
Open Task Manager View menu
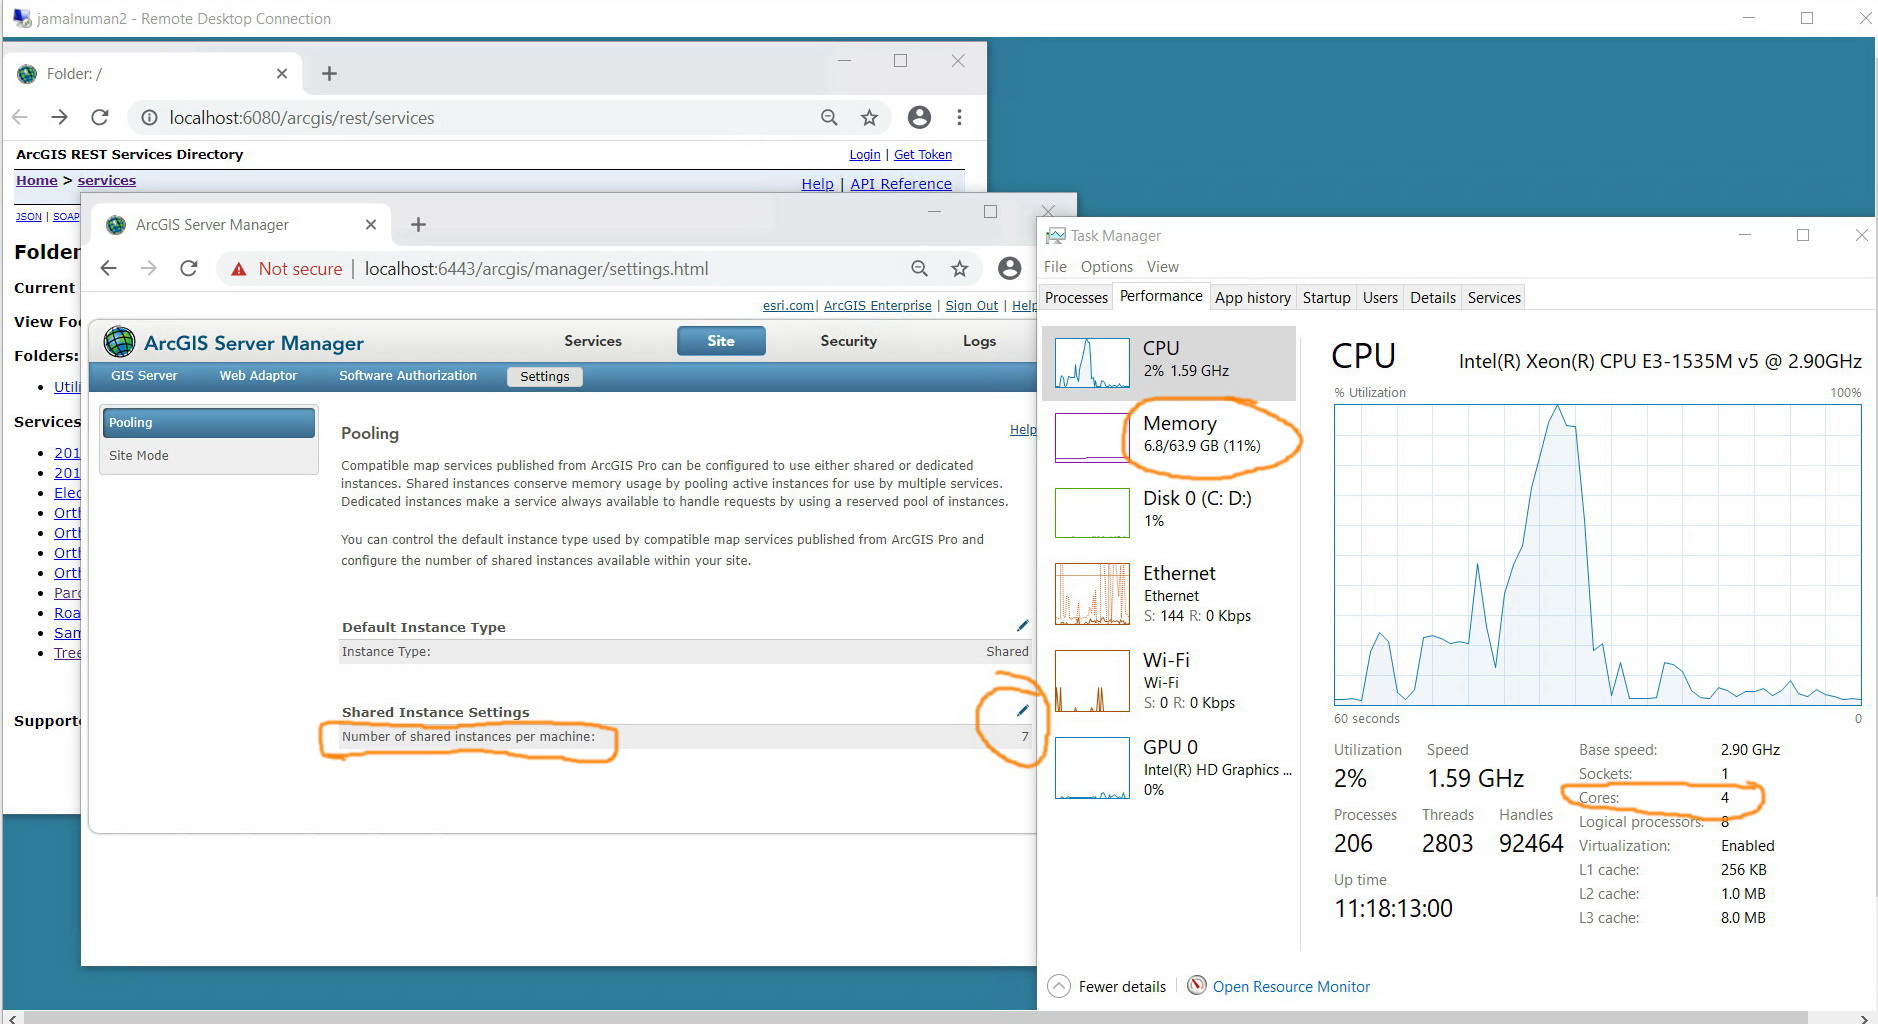click(x=1162, y=266)
